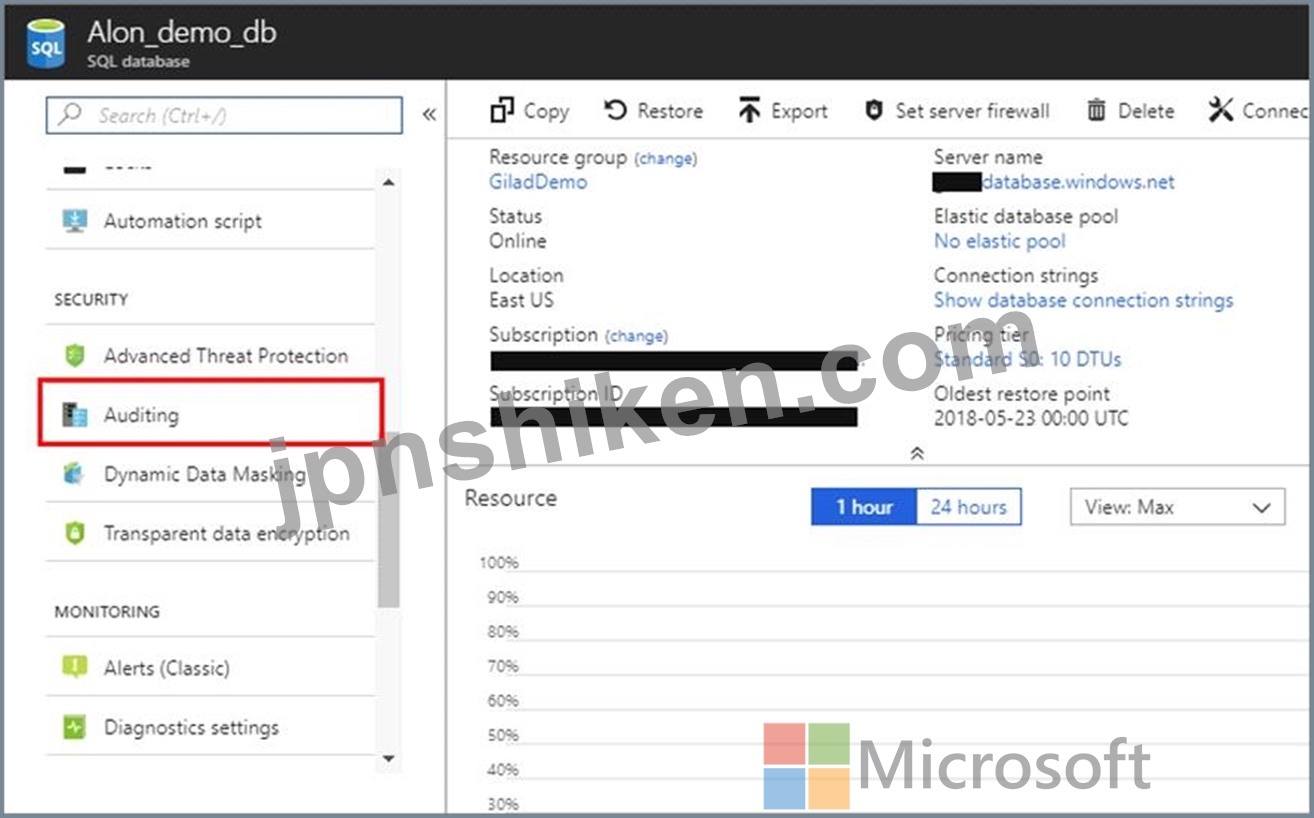The height and width of the screenshot is (818, 1314).
Task: Click the Set server firewall shield icon
Action: click(x=873, y=110)
